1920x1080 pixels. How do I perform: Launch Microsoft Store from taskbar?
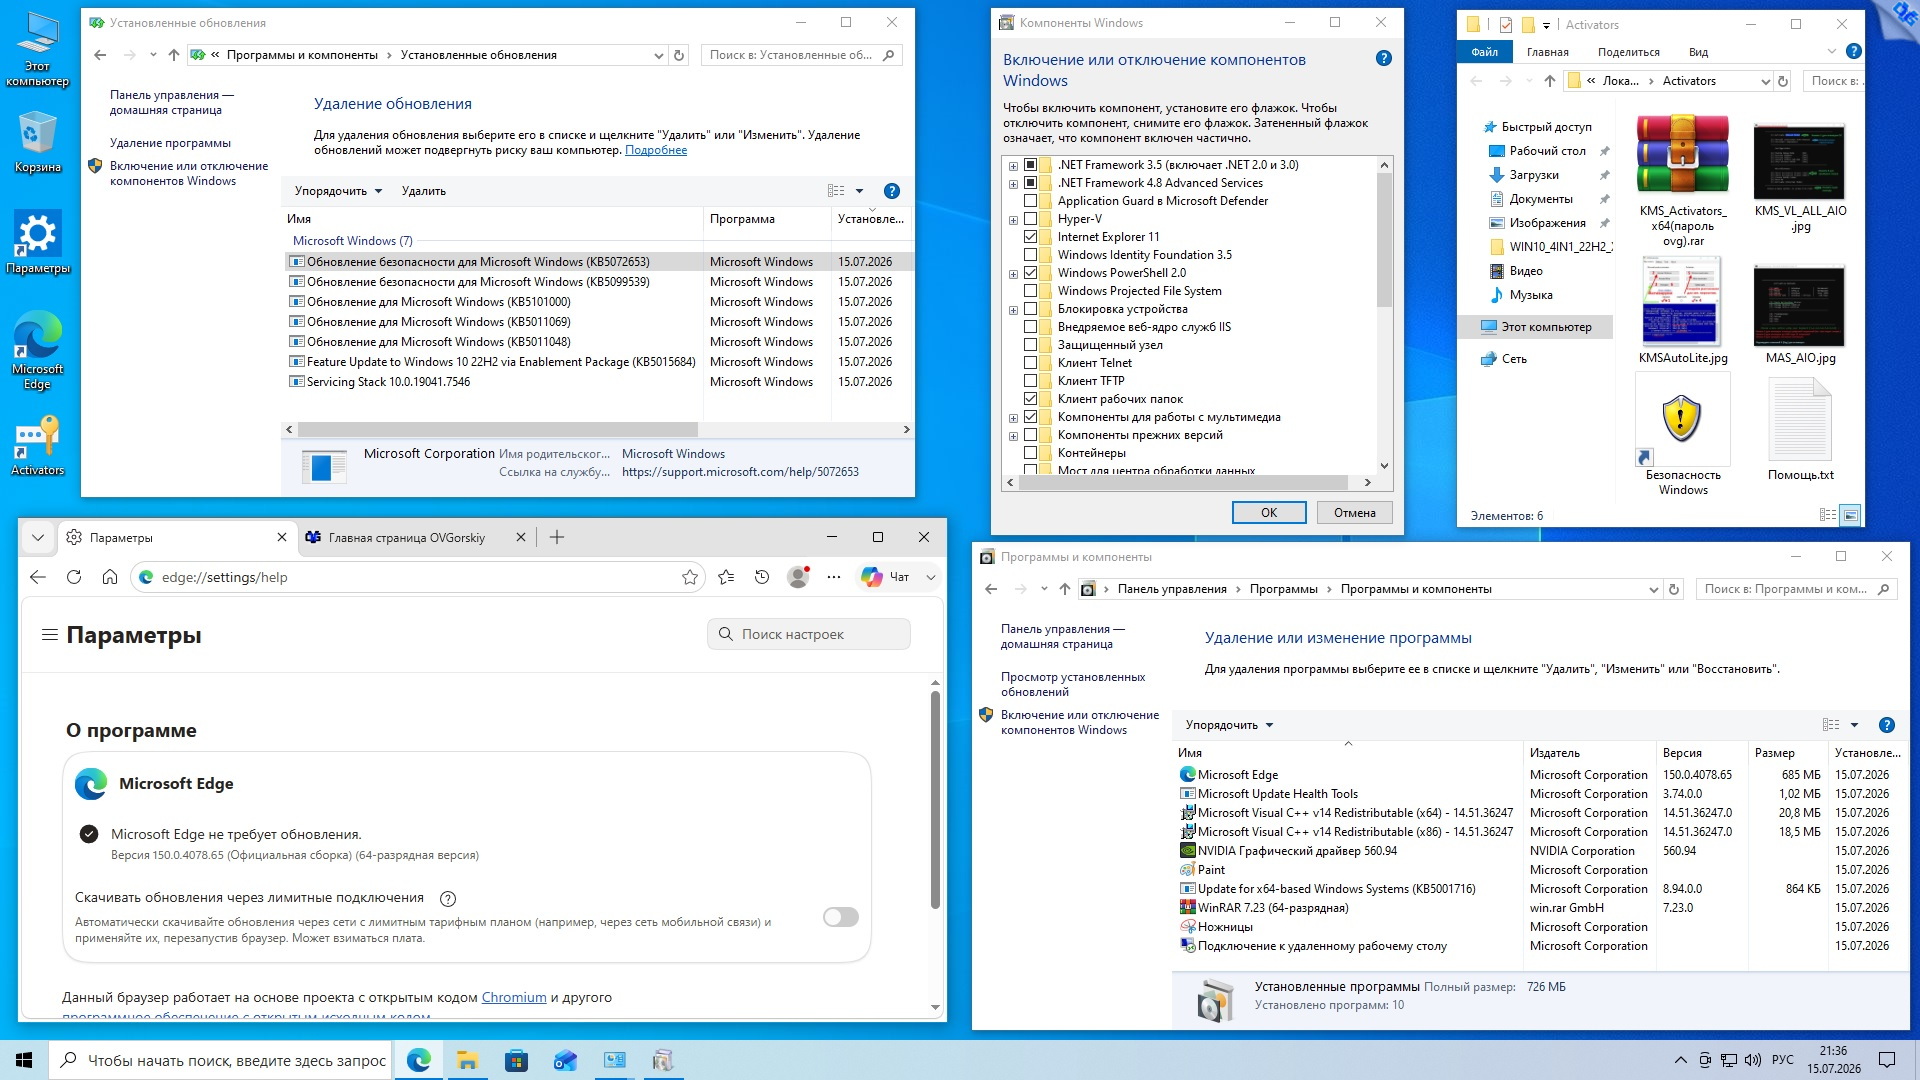pyautogui.click(x=516, y=1060)
